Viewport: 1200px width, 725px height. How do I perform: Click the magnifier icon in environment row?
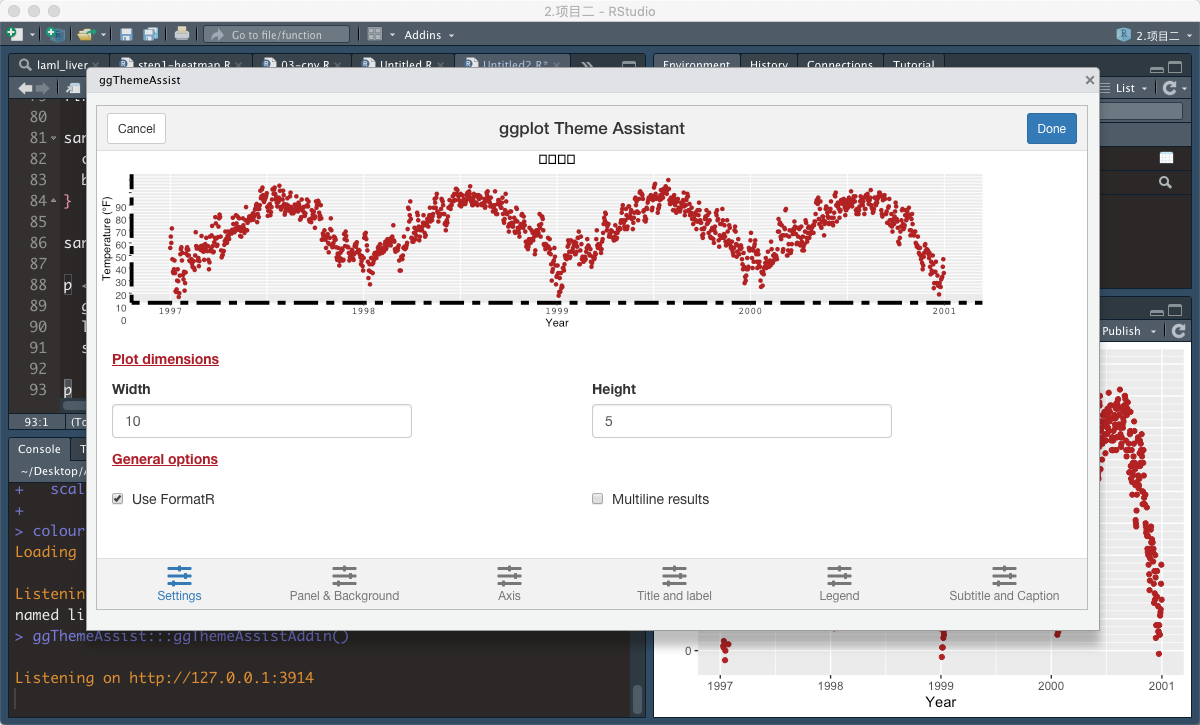(x=1165, y=183)
